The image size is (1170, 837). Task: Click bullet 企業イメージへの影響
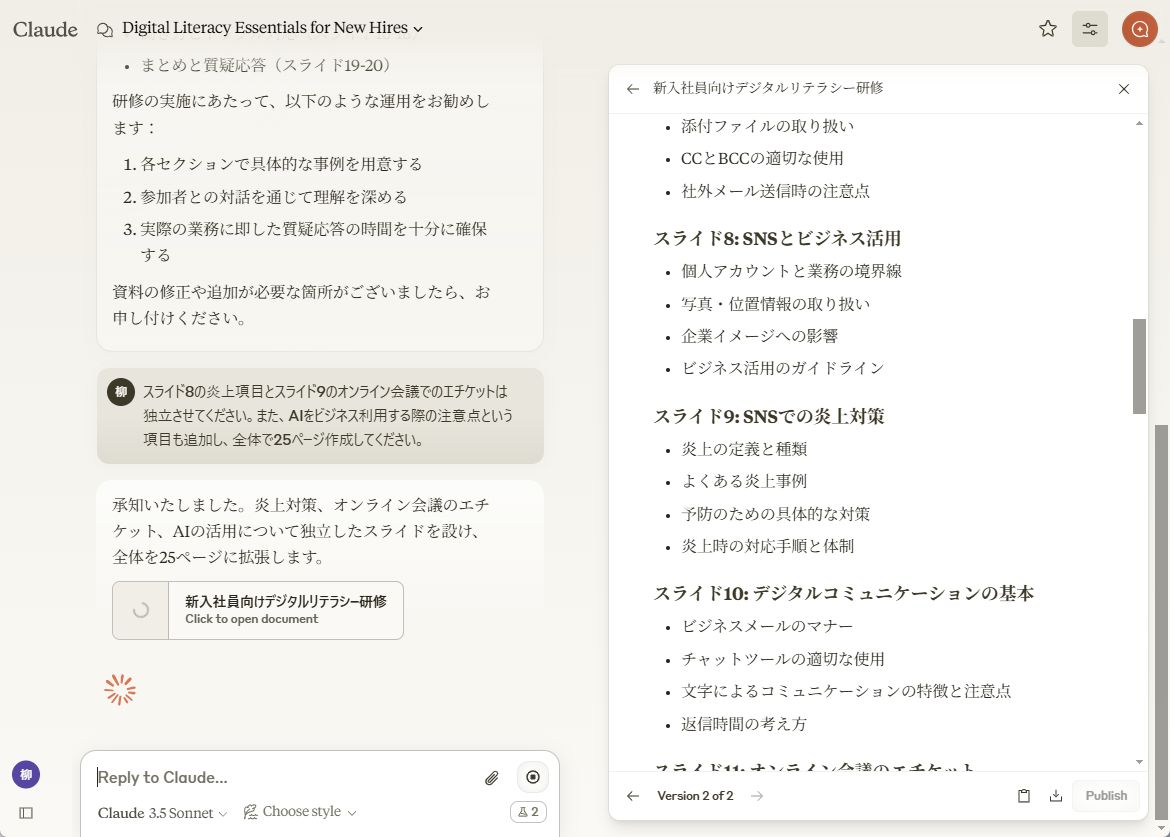759,336
